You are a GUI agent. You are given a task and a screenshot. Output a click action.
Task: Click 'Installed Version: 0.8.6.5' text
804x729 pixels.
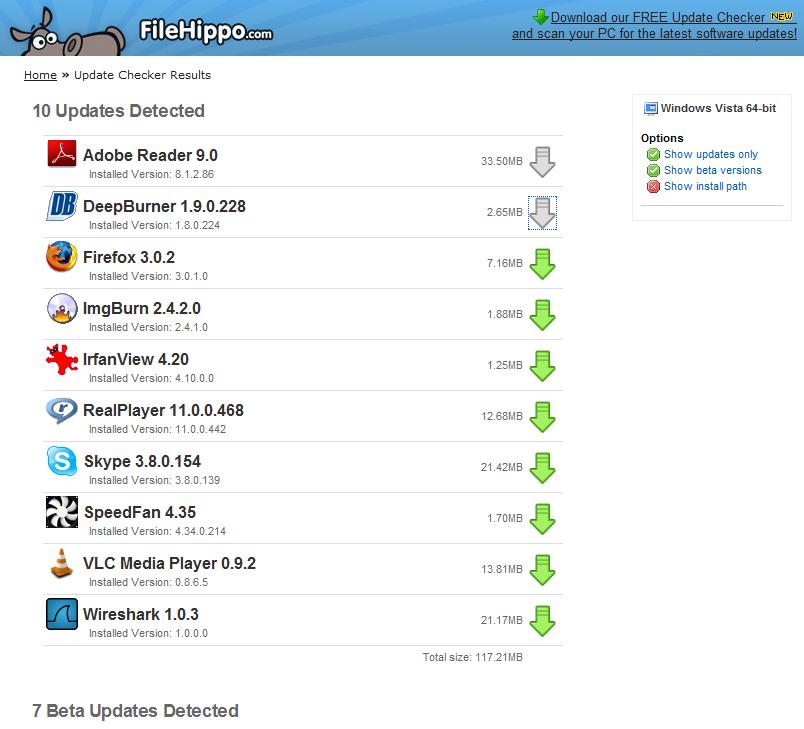coord(148,582)
